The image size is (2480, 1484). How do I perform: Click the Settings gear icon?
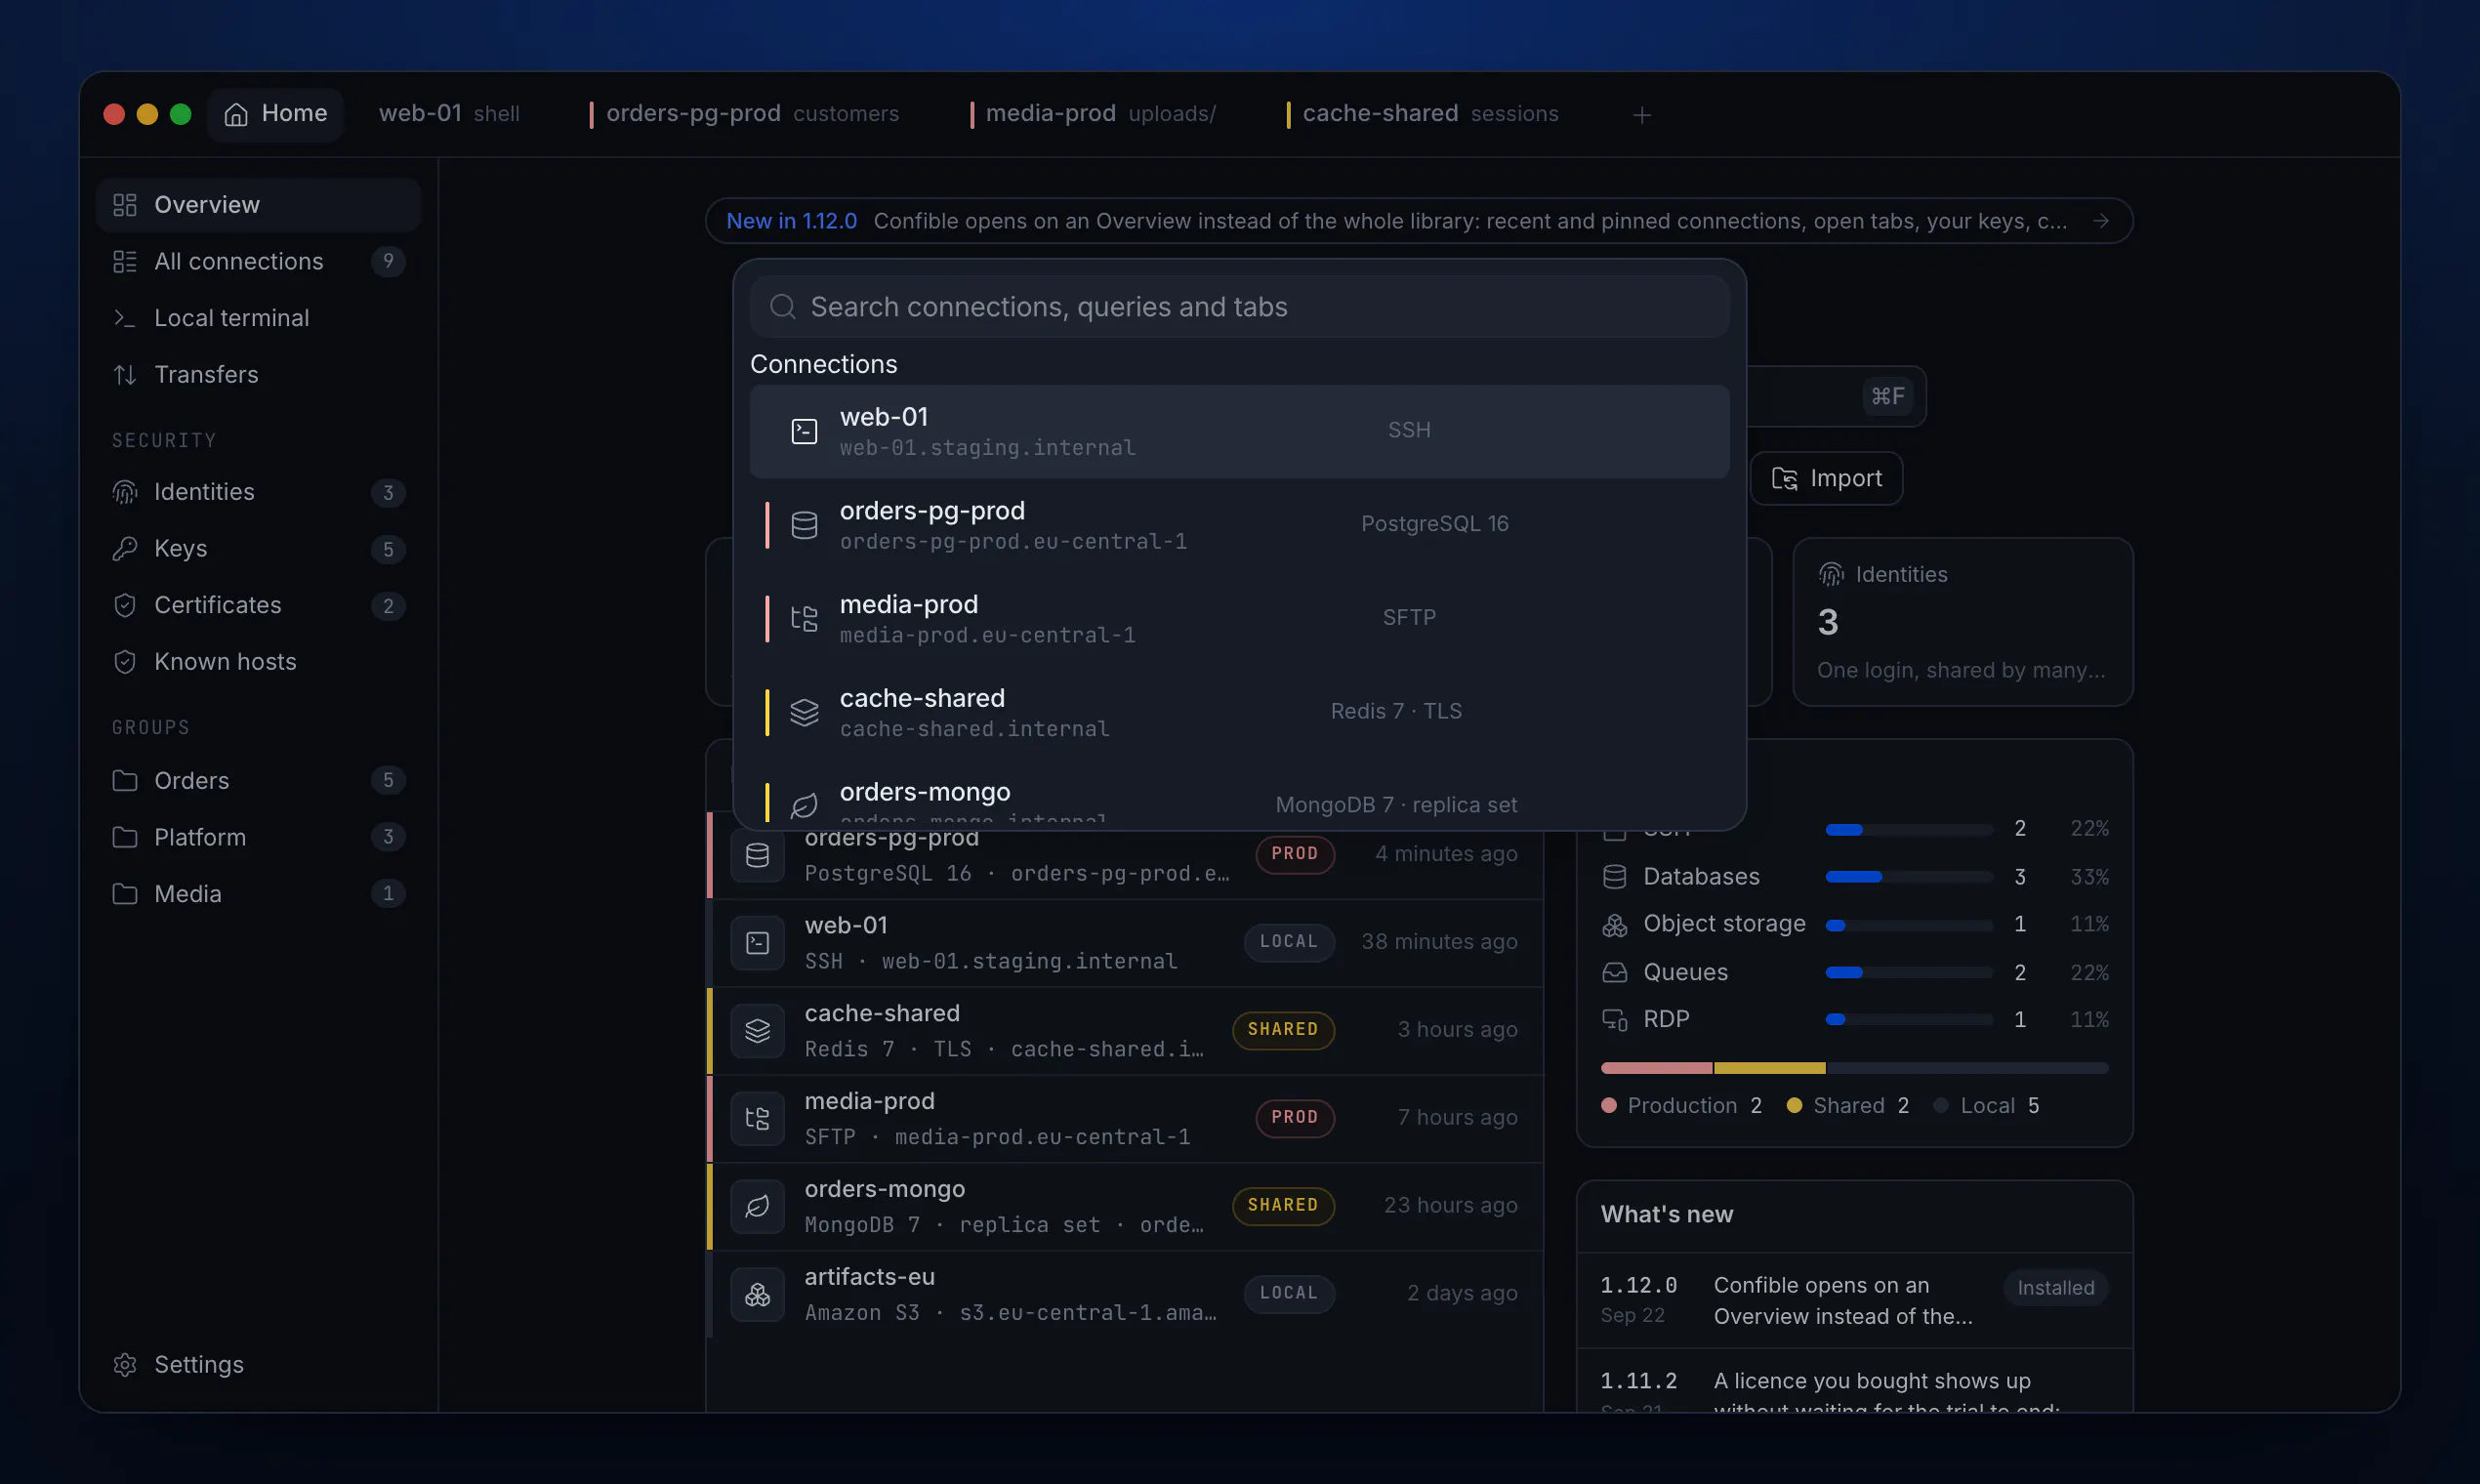tap(125, 1365)
